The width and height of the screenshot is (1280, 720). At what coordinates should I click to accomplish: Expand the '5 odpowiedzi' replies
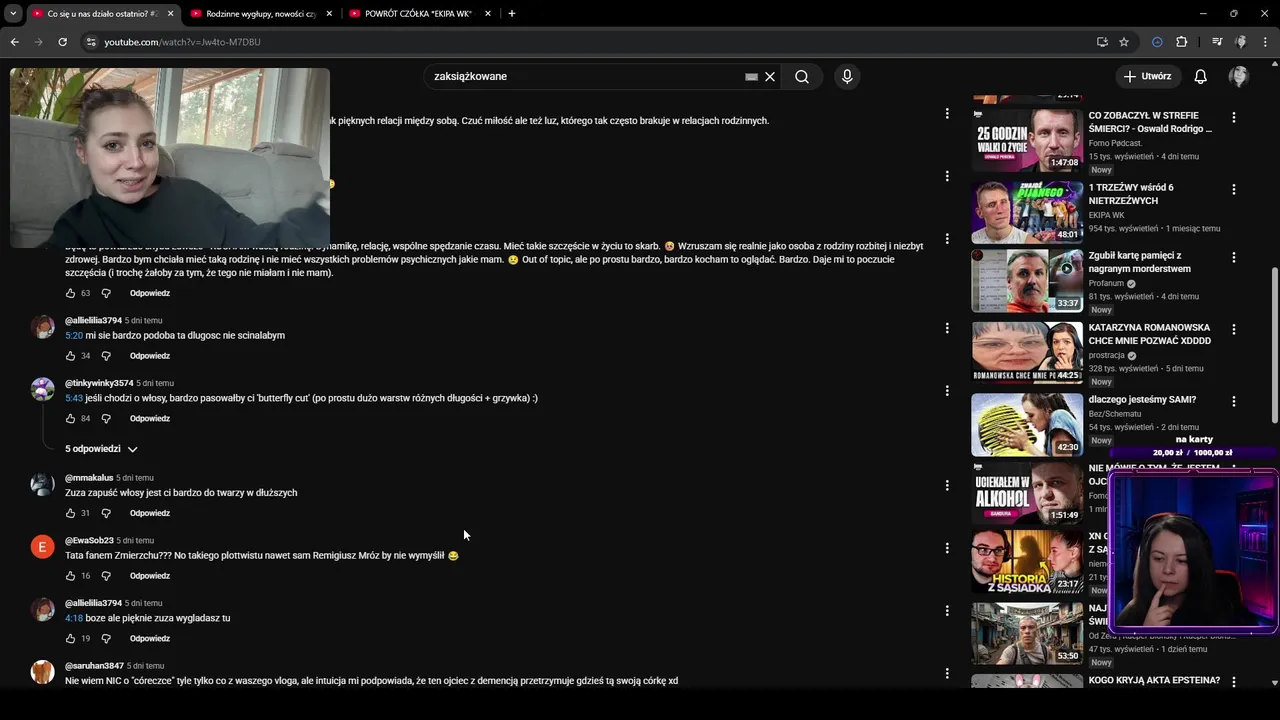click(x=101, y=449)
